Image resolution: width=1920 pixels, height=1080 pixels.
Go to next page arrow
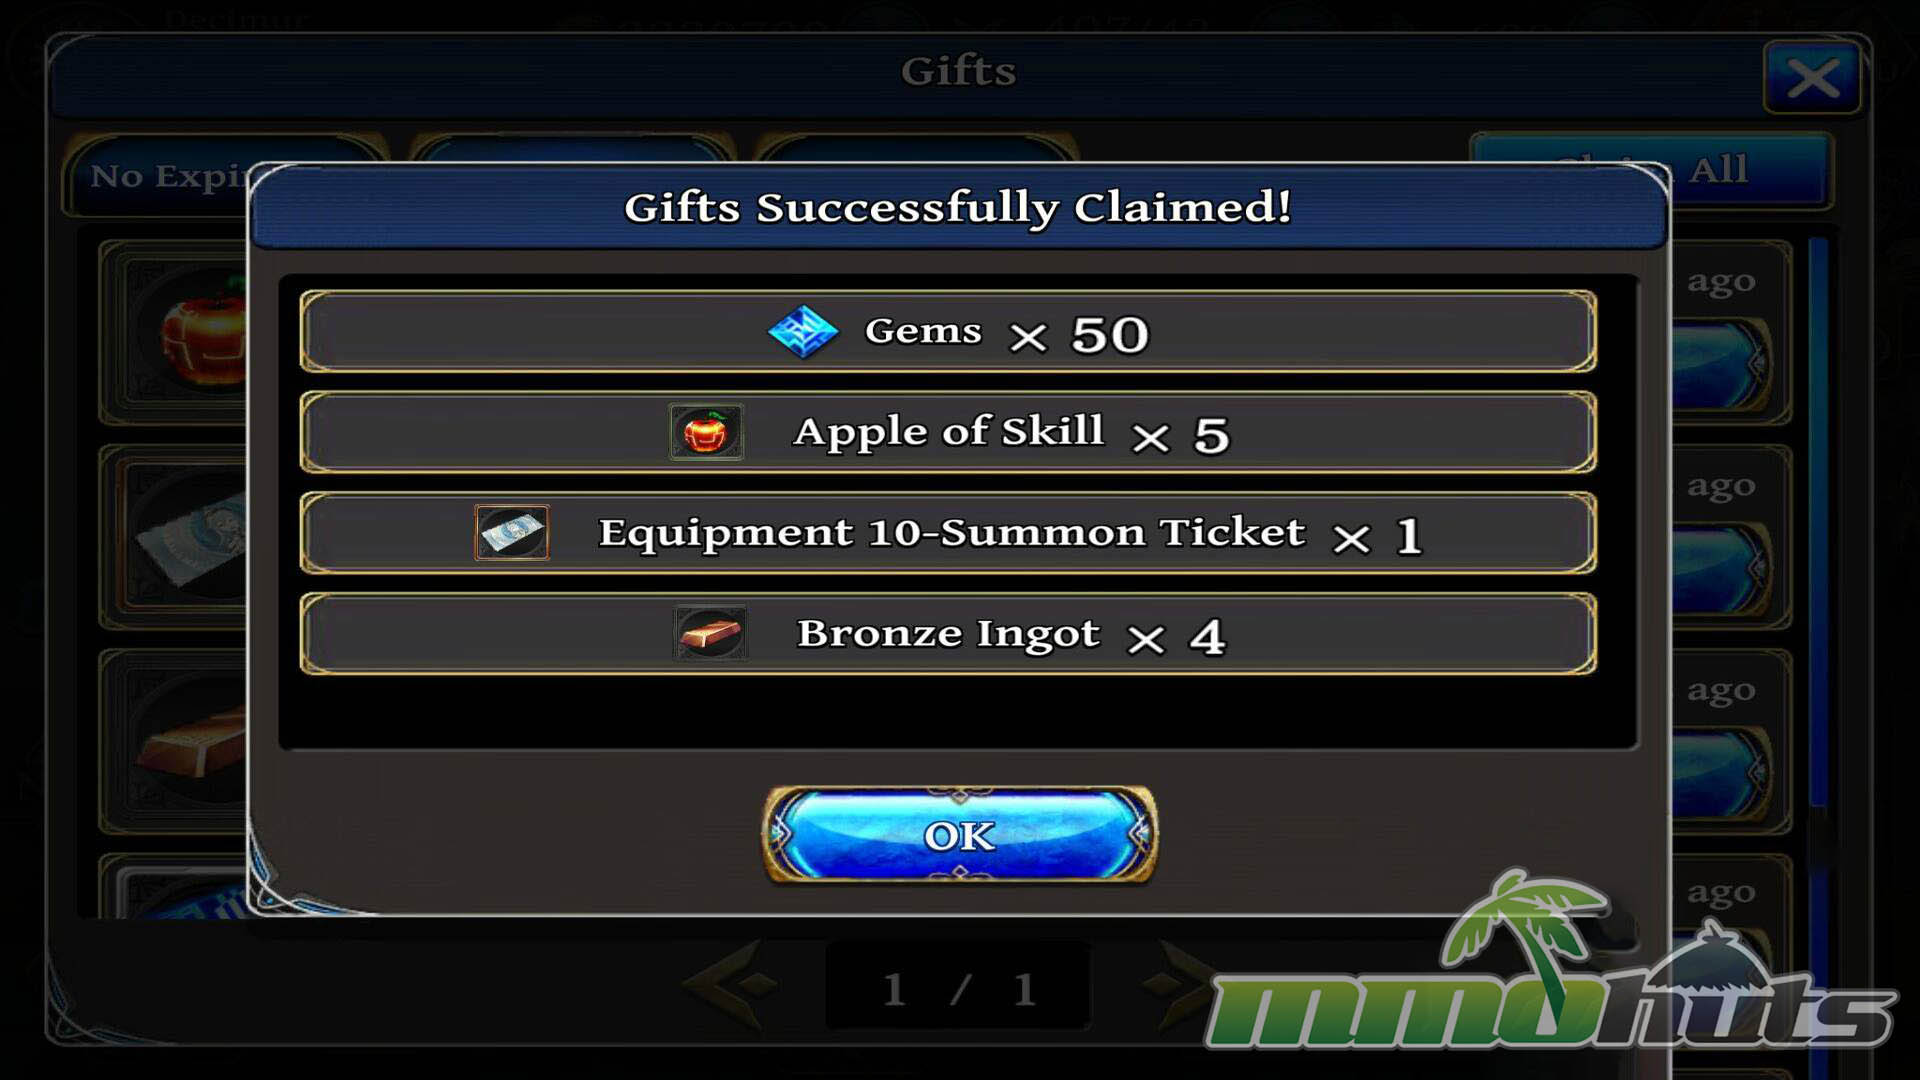coord(1180,986)
